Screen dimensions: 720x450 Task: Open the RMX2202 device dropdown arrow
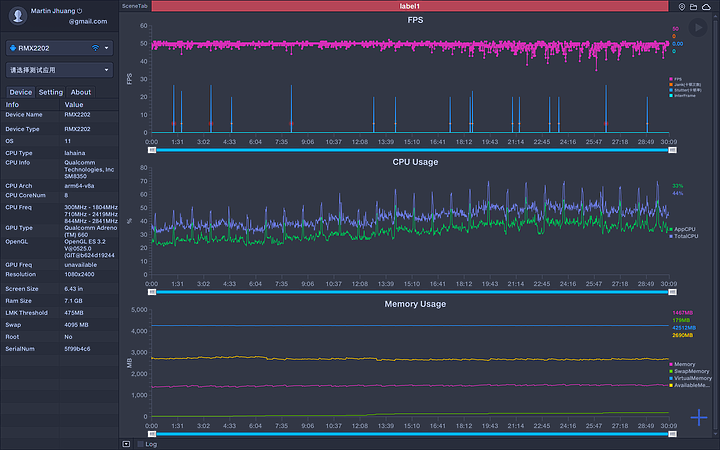107,48
